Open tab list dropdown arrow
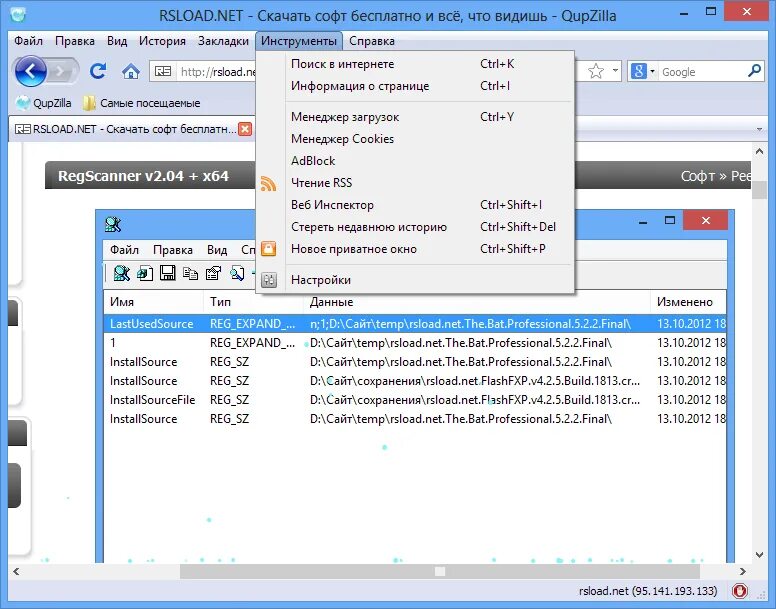The width and height of the screenshot is (776, 609). pos(759,130)
